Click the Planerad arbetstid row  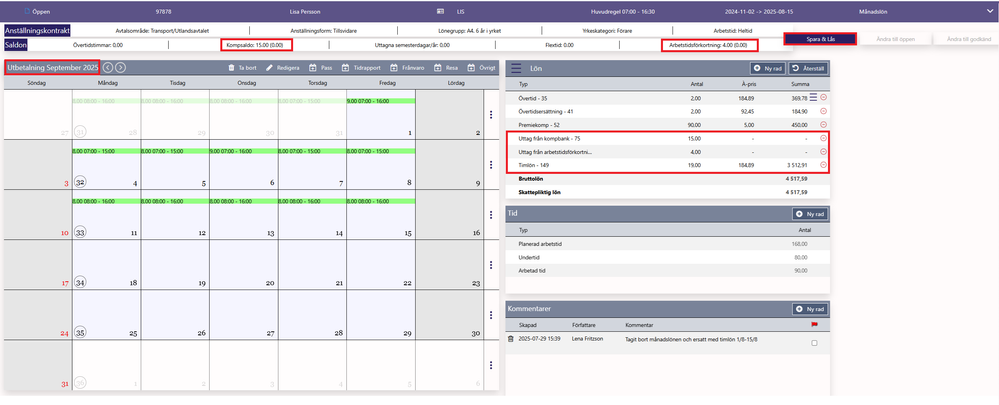(x=667, y=243)
